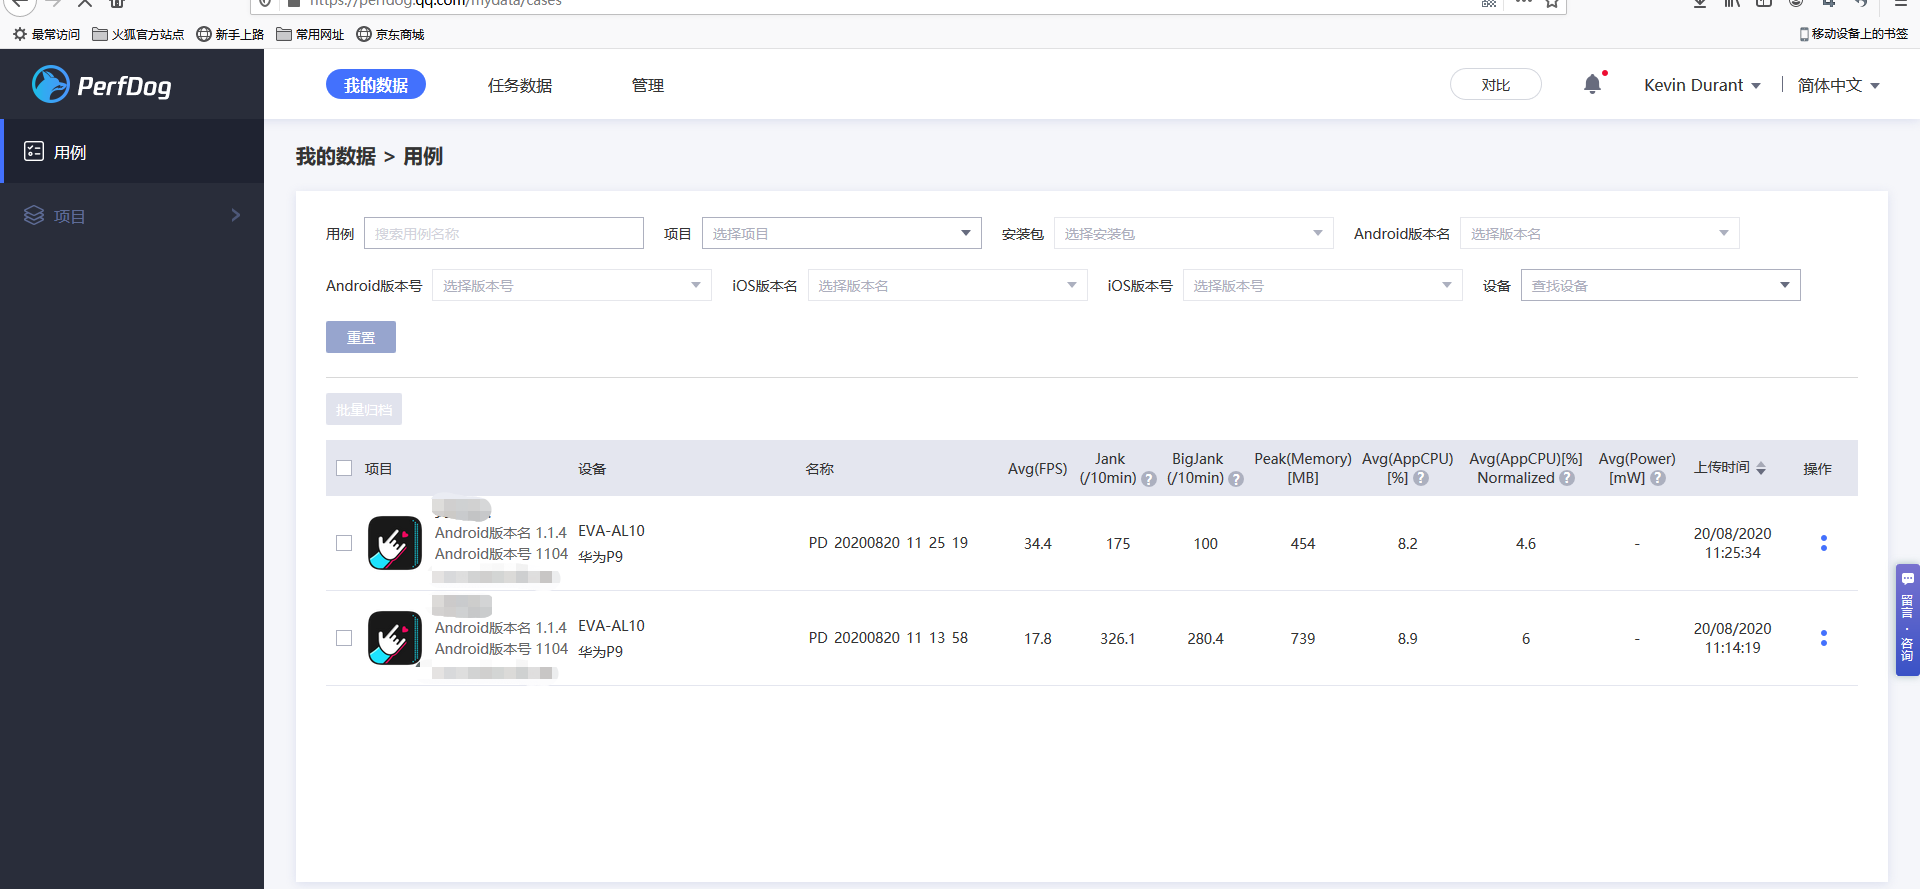The image size is (1920, 889).
Task: Click the Peak(Memory) [MB] column header
Action: coord(1303,468)
